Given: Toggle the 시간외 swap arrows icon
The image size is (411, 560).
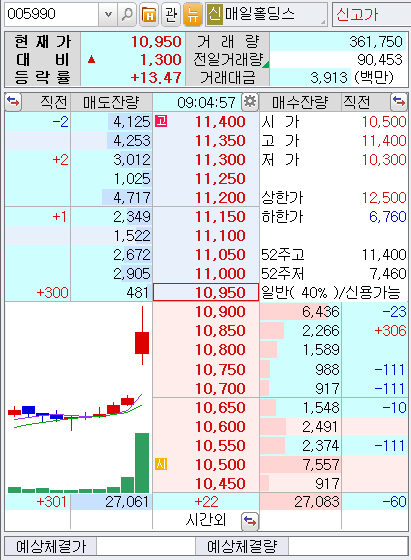Looking at the screenshot, I should click(x=250, y=521).
